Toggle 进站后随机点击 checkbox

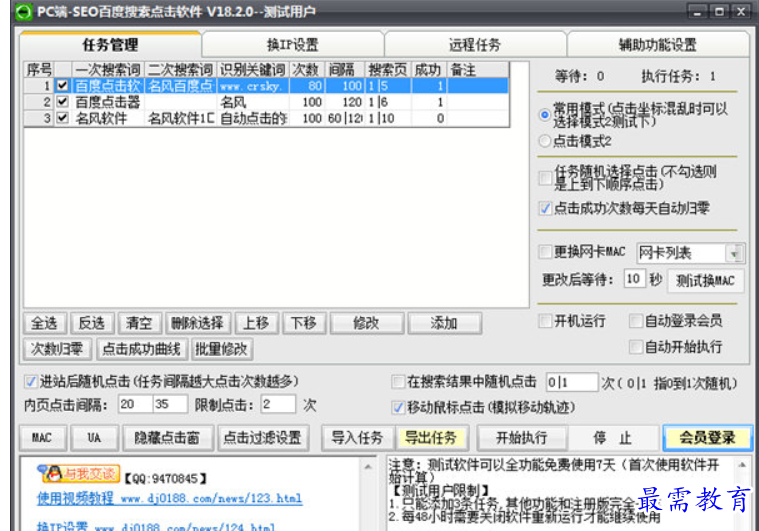pos(30,381)
